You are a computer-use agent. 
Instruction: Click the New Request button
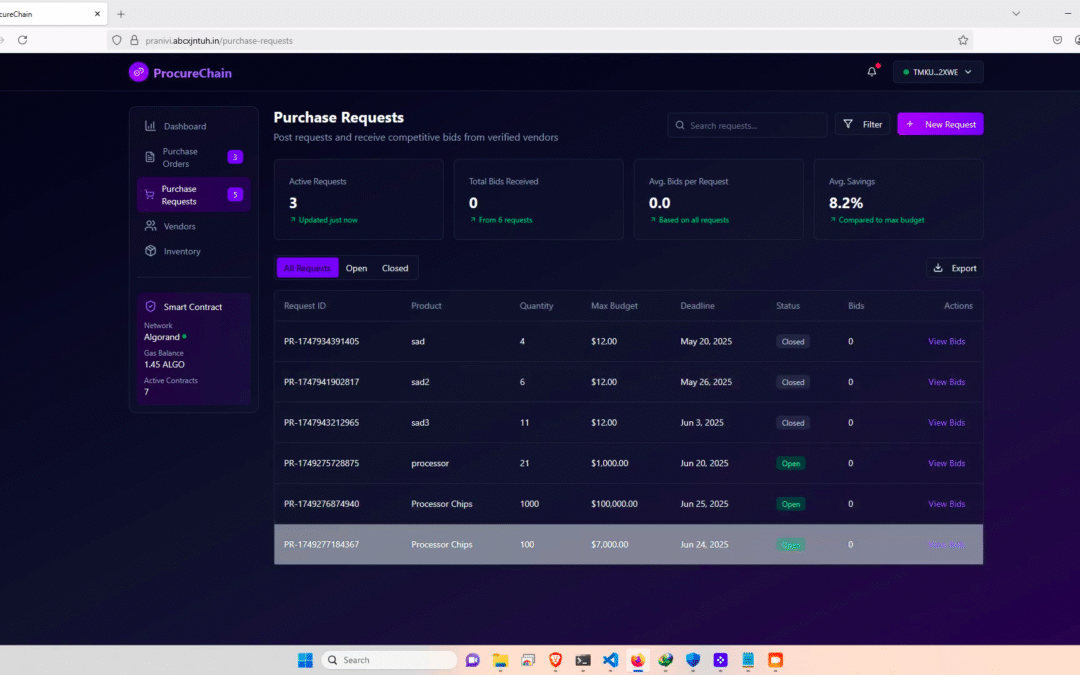(x=939, y=123)
